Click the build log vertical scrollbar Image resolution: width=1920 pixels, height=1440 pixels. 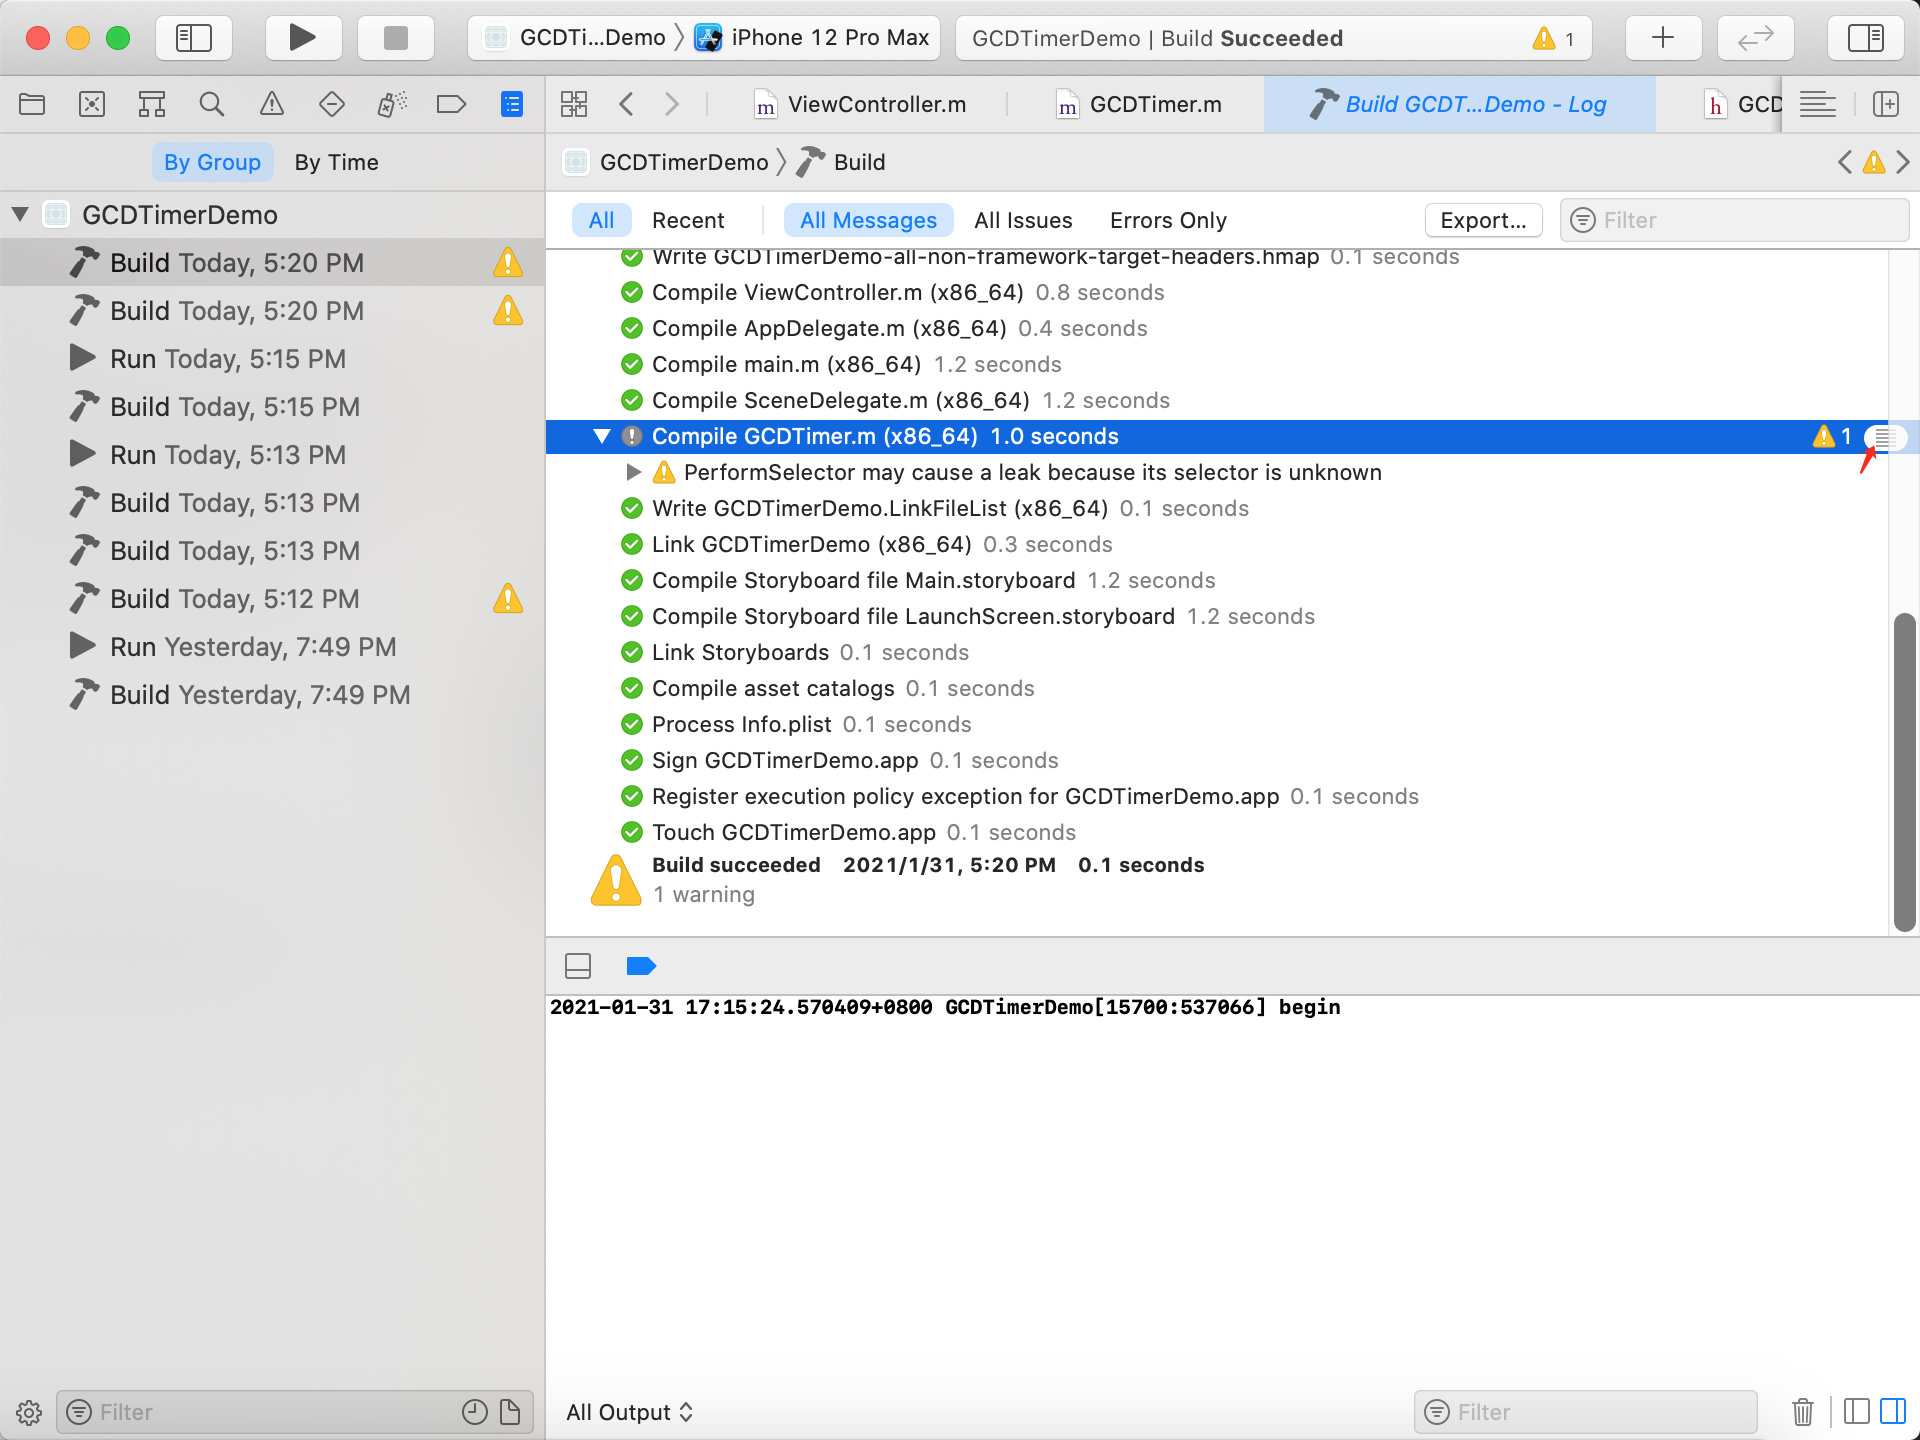[x=1904, y=772]
